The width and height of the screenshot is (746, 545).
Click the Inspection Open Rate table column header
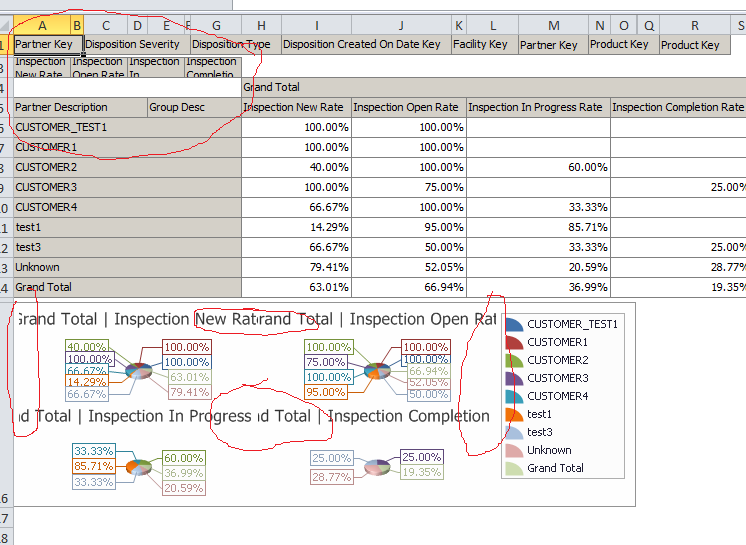(409, 107)
